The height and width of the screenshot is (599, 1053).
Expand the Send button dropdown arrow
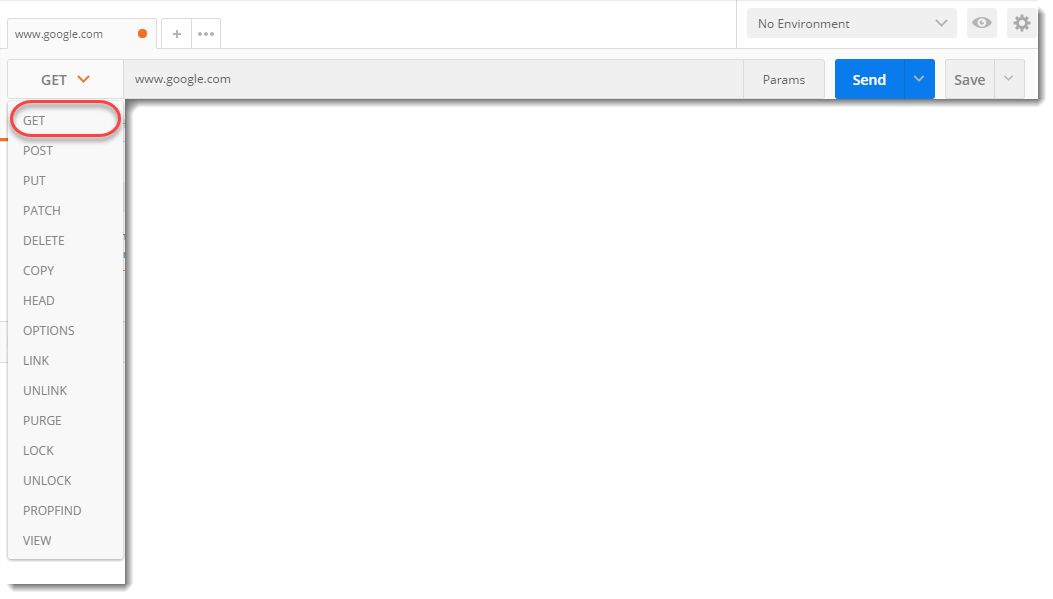click(919, 79)
